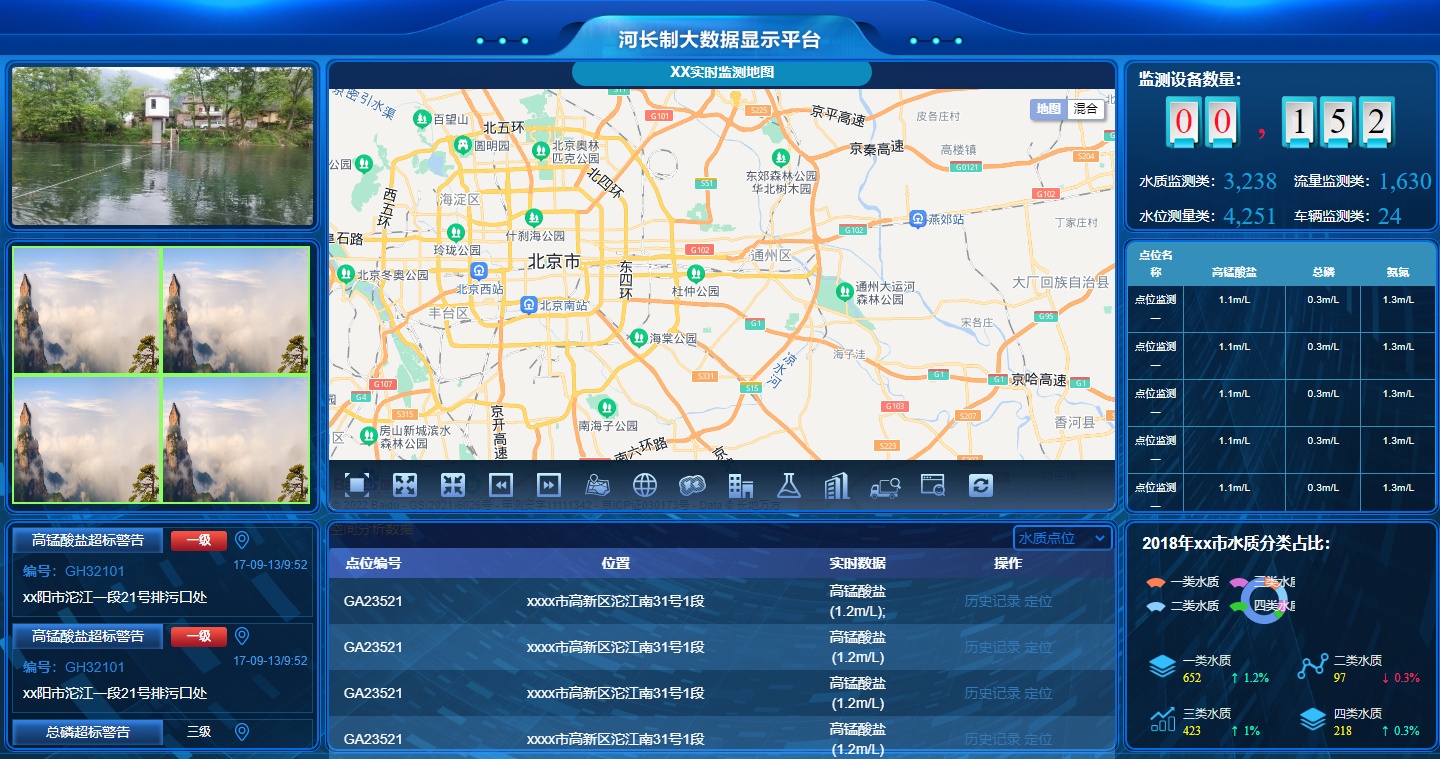Click the fast-forward double-arrow icon
This screenshot has height=759, width=1440.
point(549,485)
